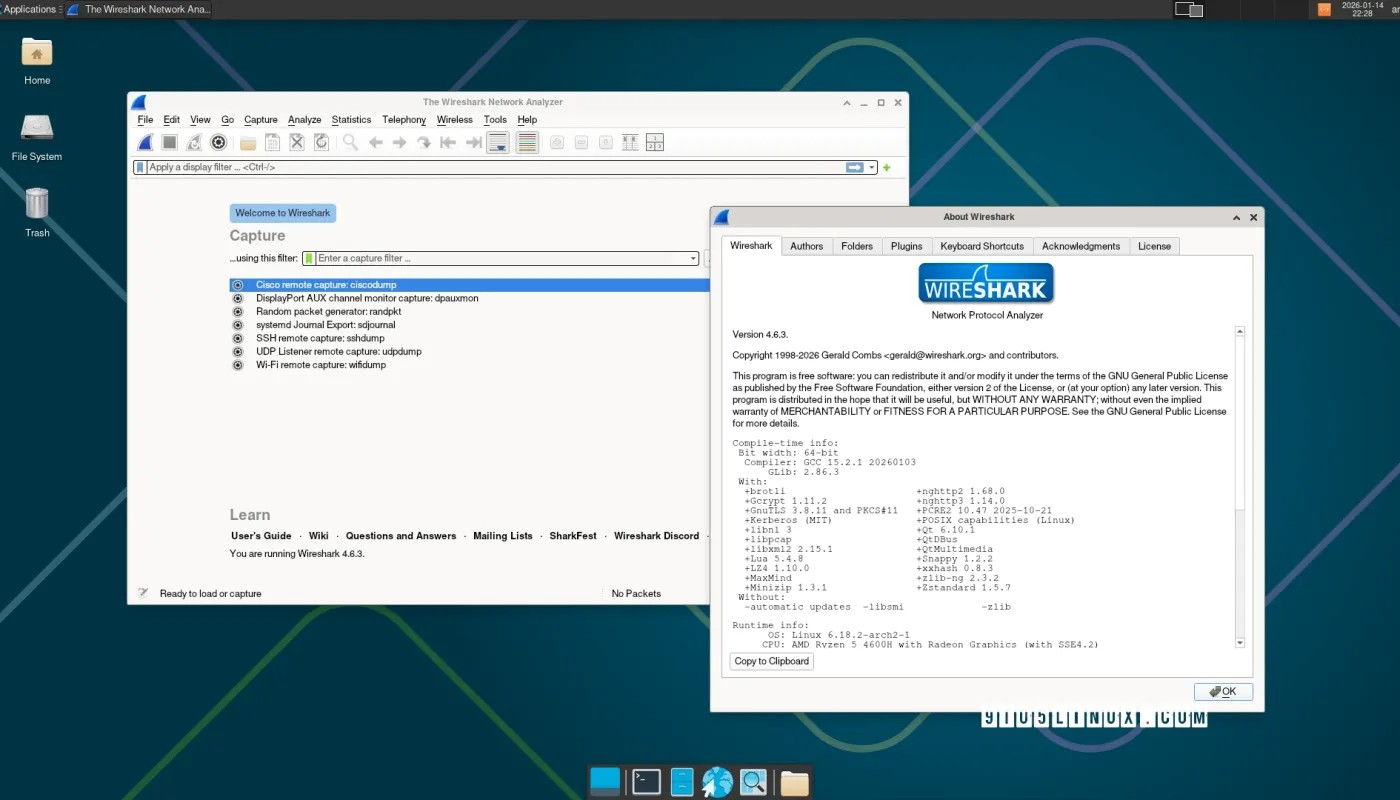The width and height of the screenshot is (1400, 800).
Task: Click the display filter bookmark icon
Action: 139,167
